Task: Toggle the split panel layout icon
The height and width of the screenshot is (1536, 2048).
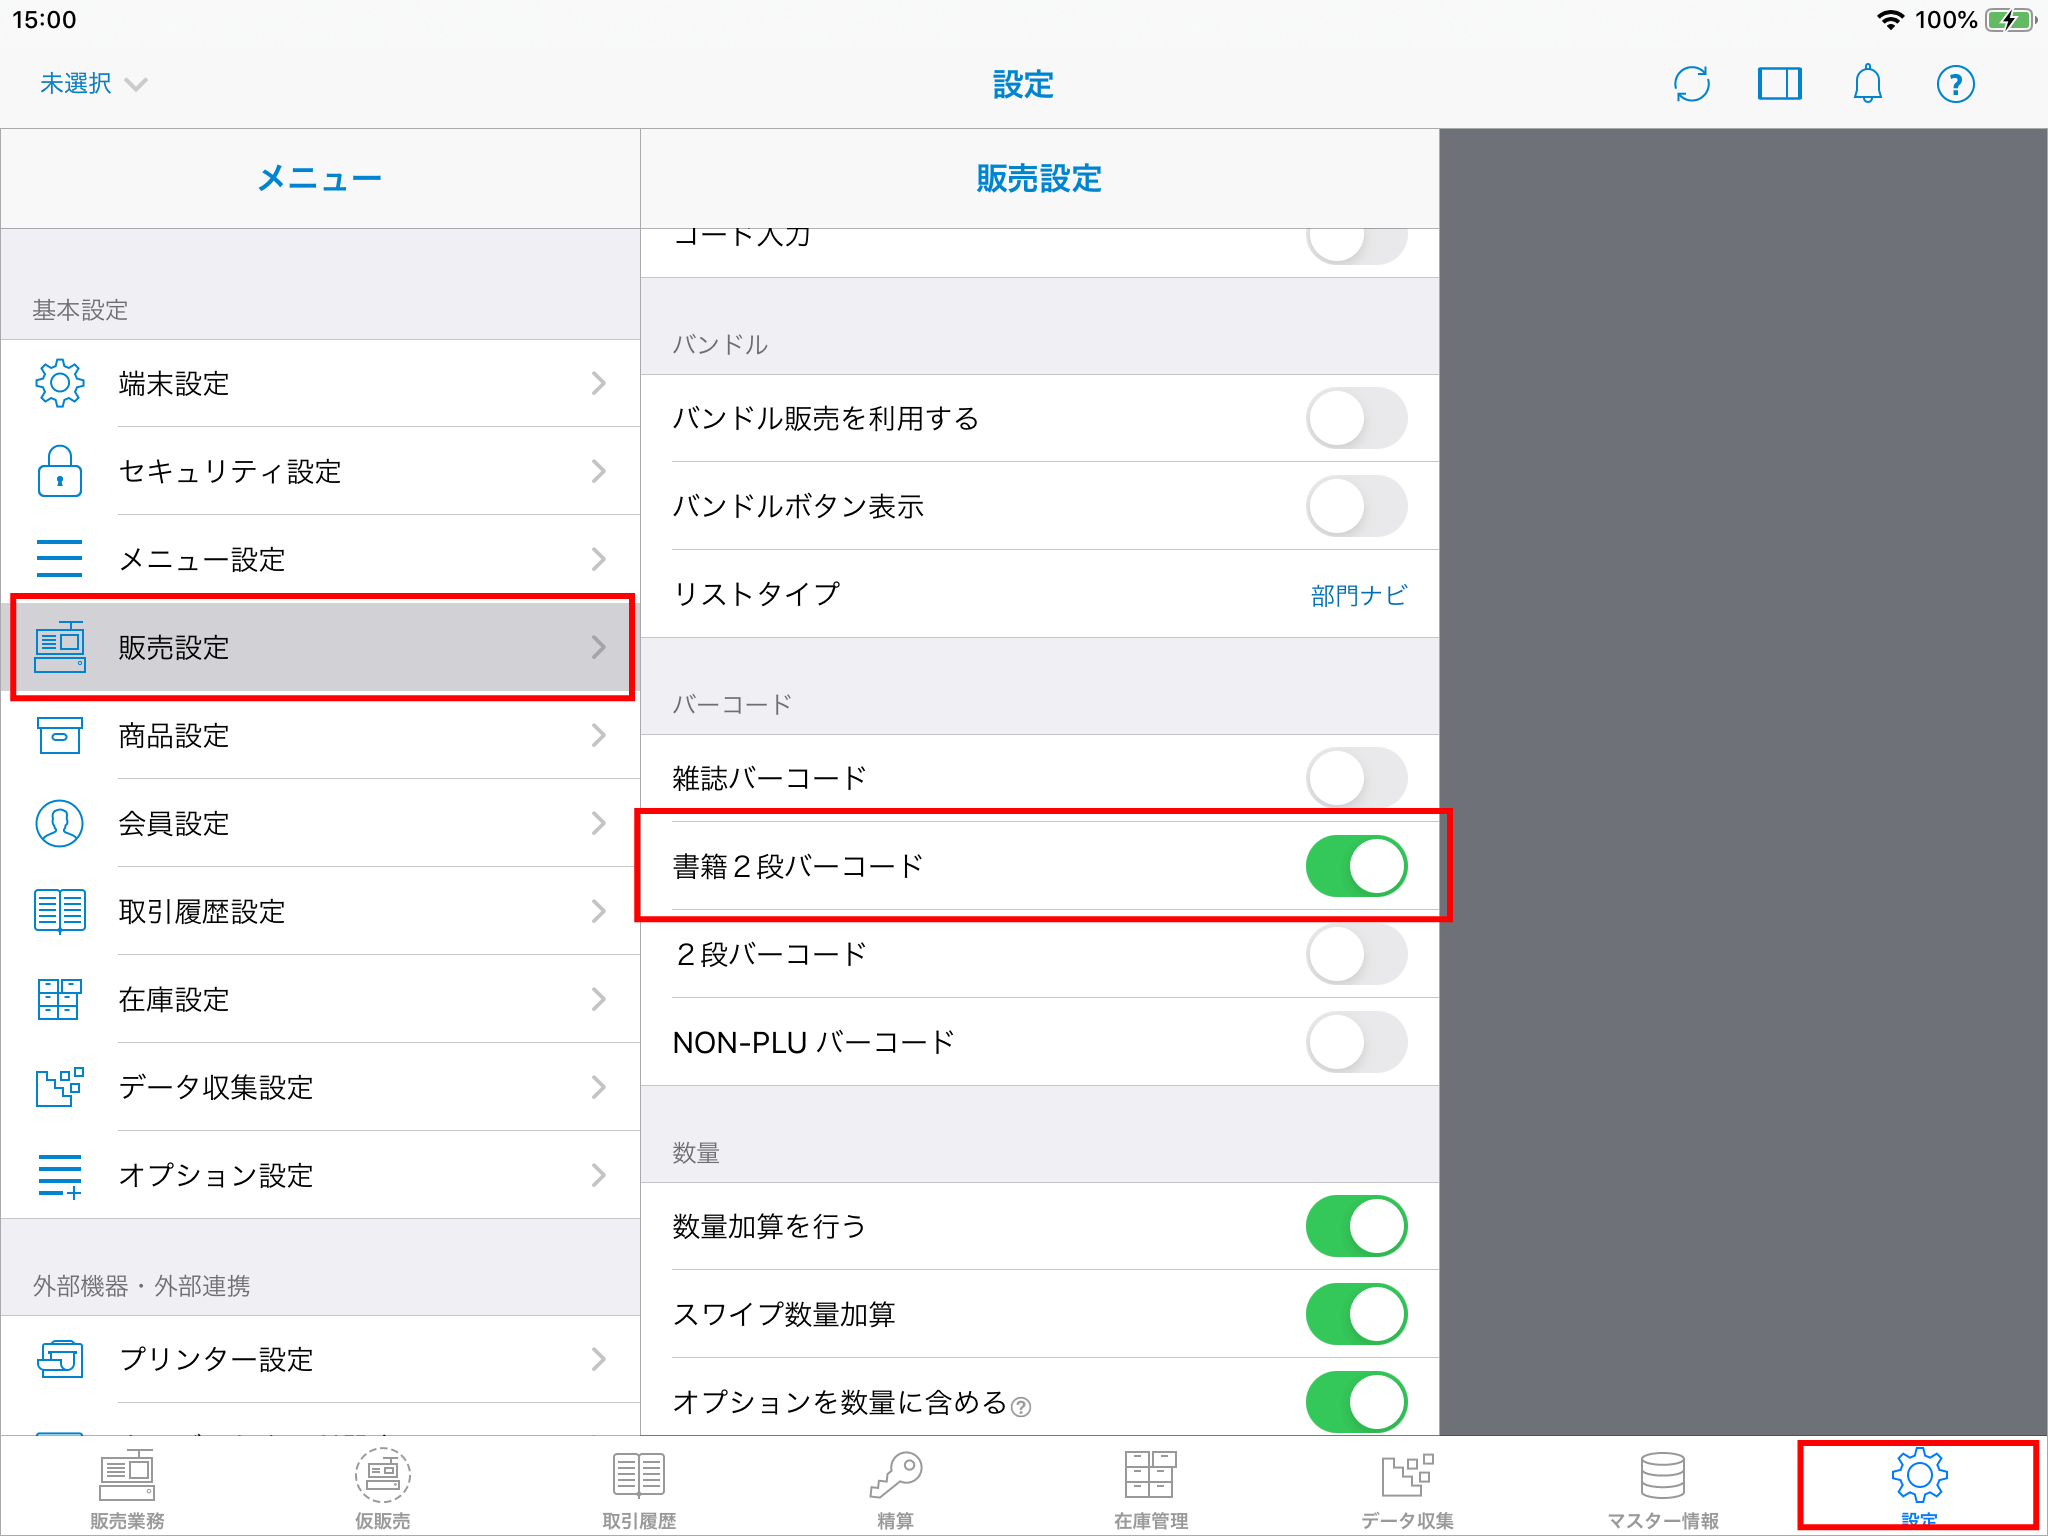Action: coord(1780,84)
